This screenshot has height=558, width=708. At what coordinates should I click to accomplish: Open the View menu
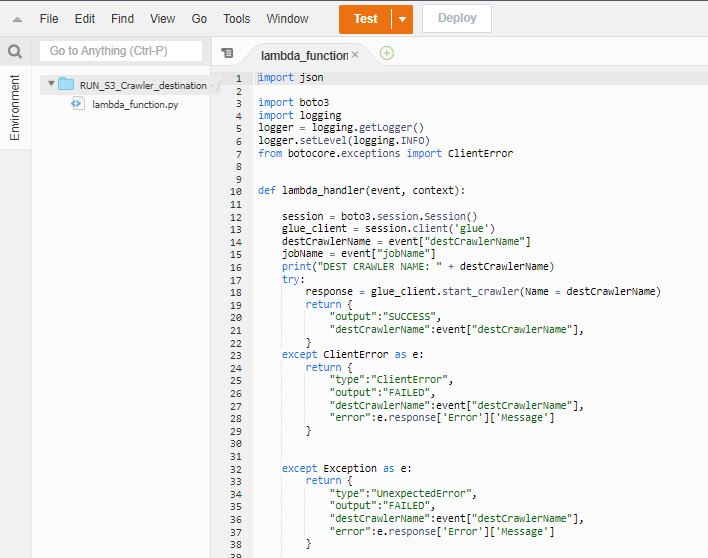click(x=162, y=19)
